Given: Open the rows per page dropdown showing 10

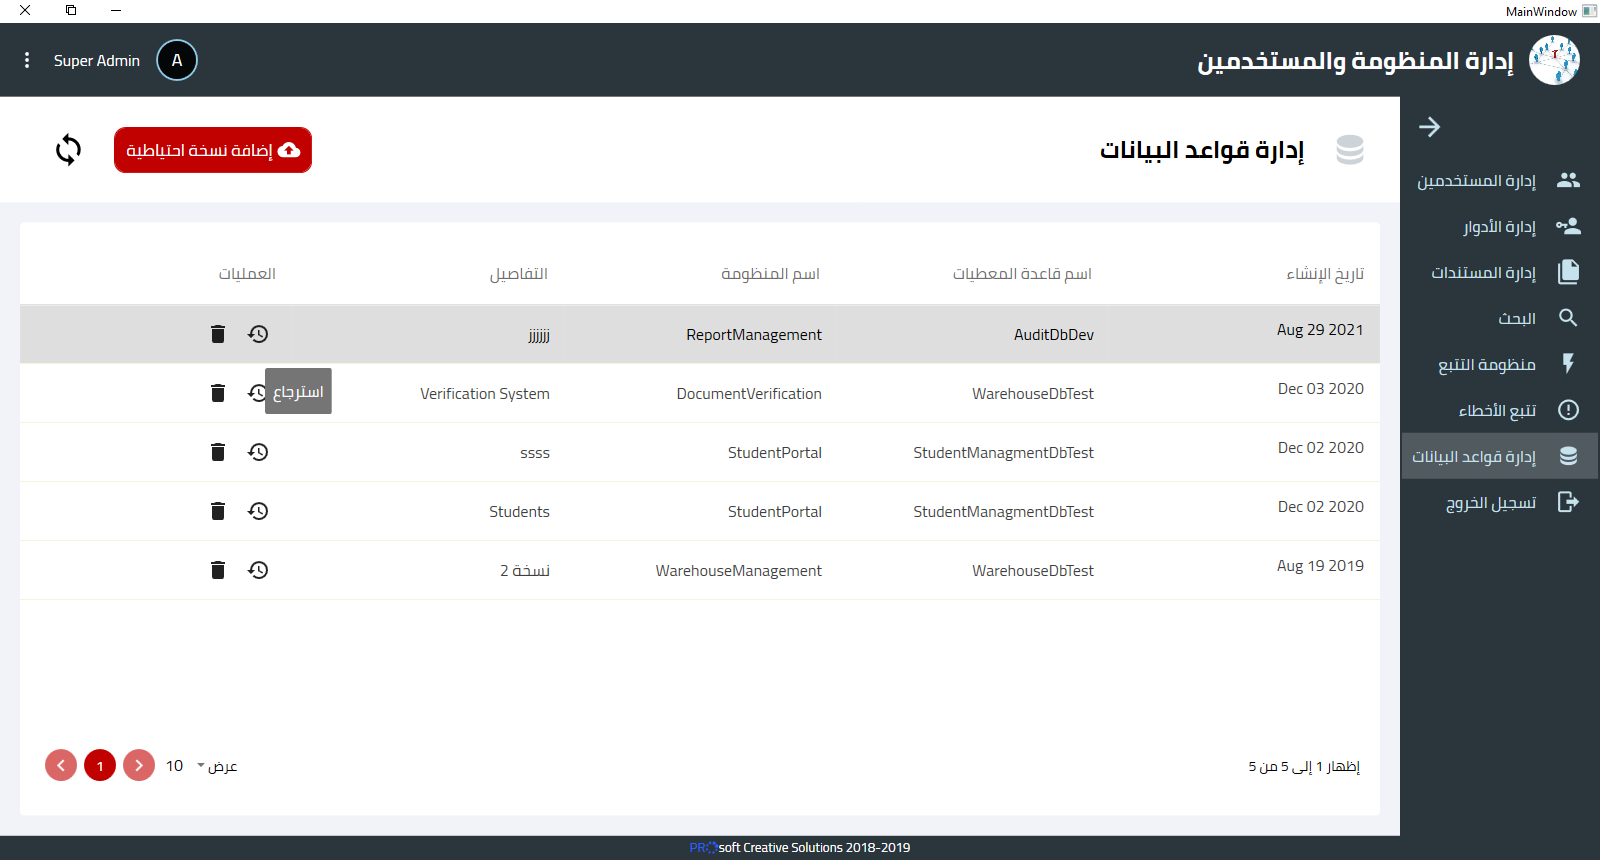Looking at the screenshot, I should coord(185,766).
